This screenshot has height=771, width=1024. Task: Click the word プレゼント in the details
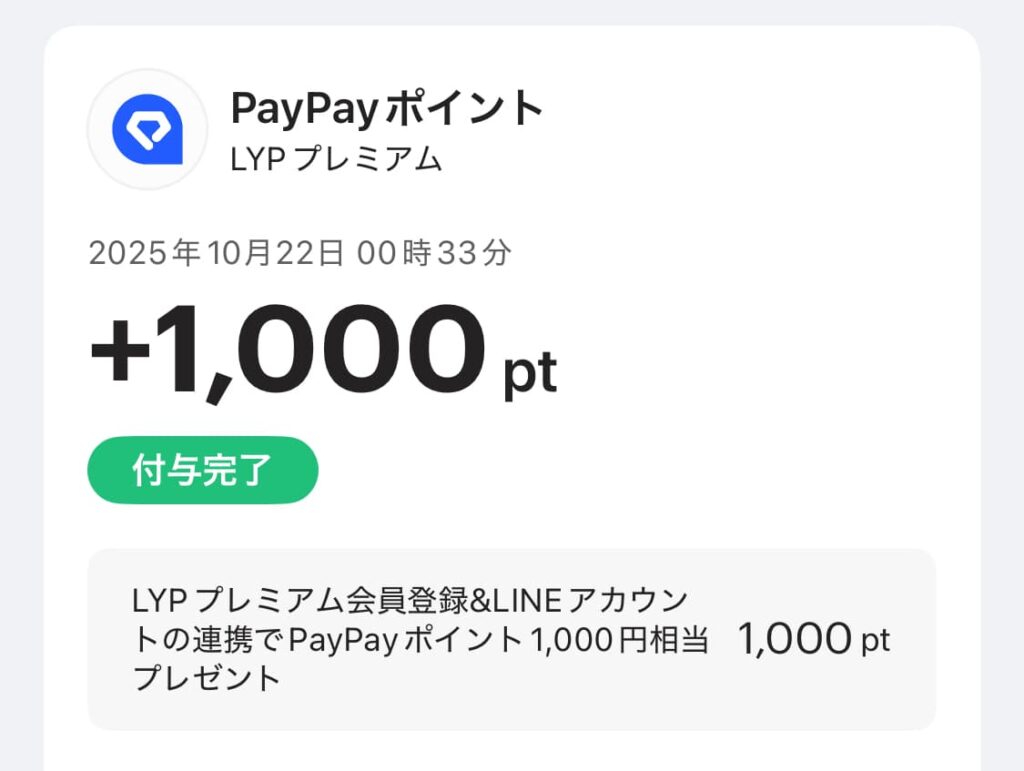tap(207, 678)
